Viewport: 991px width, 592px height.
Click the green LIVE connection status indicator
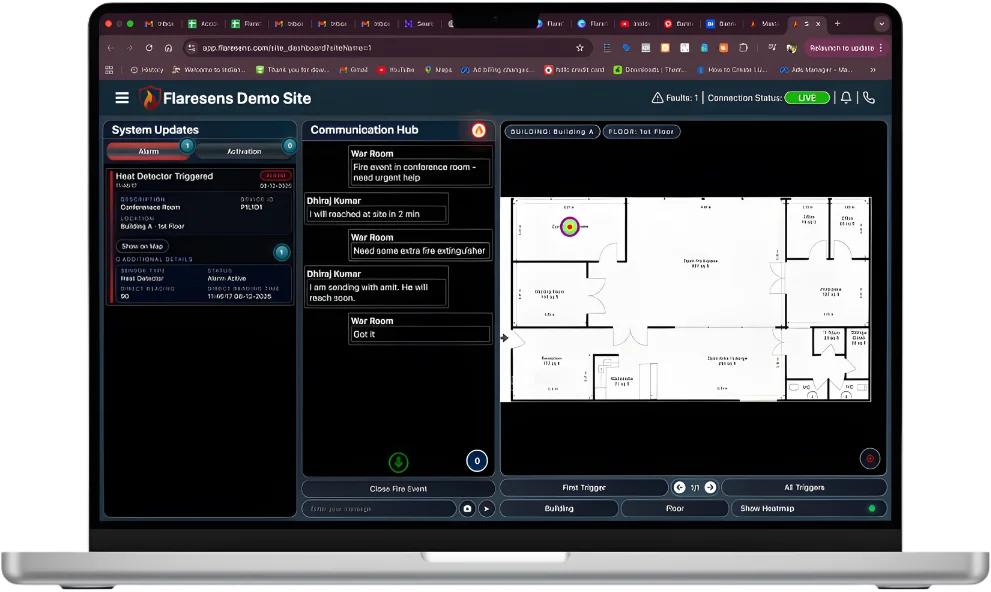(x=807, y=98)
